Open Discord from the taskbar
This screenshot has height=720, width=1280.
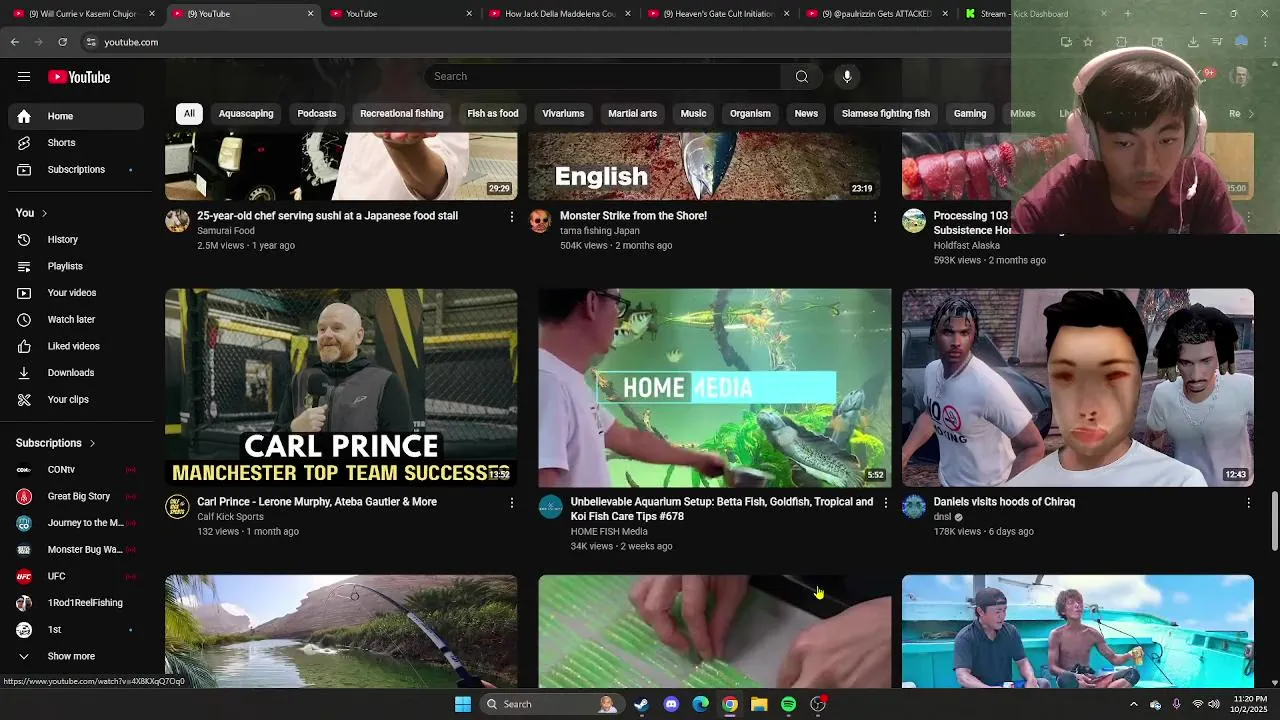(671, 704)
